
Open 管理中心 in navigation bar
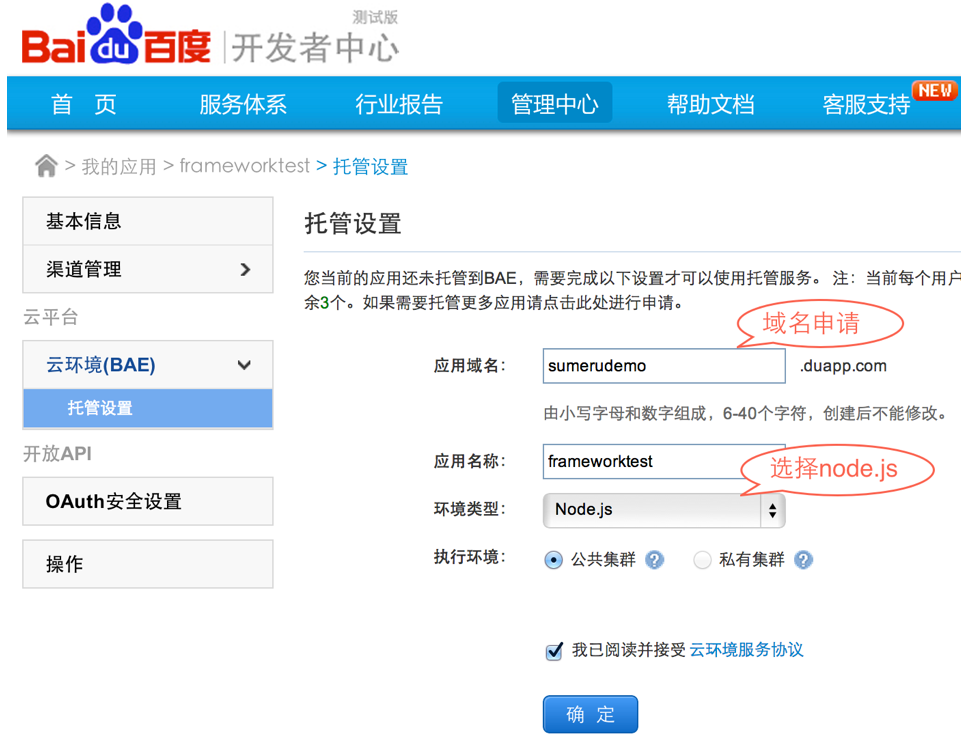tap(554, 103)
